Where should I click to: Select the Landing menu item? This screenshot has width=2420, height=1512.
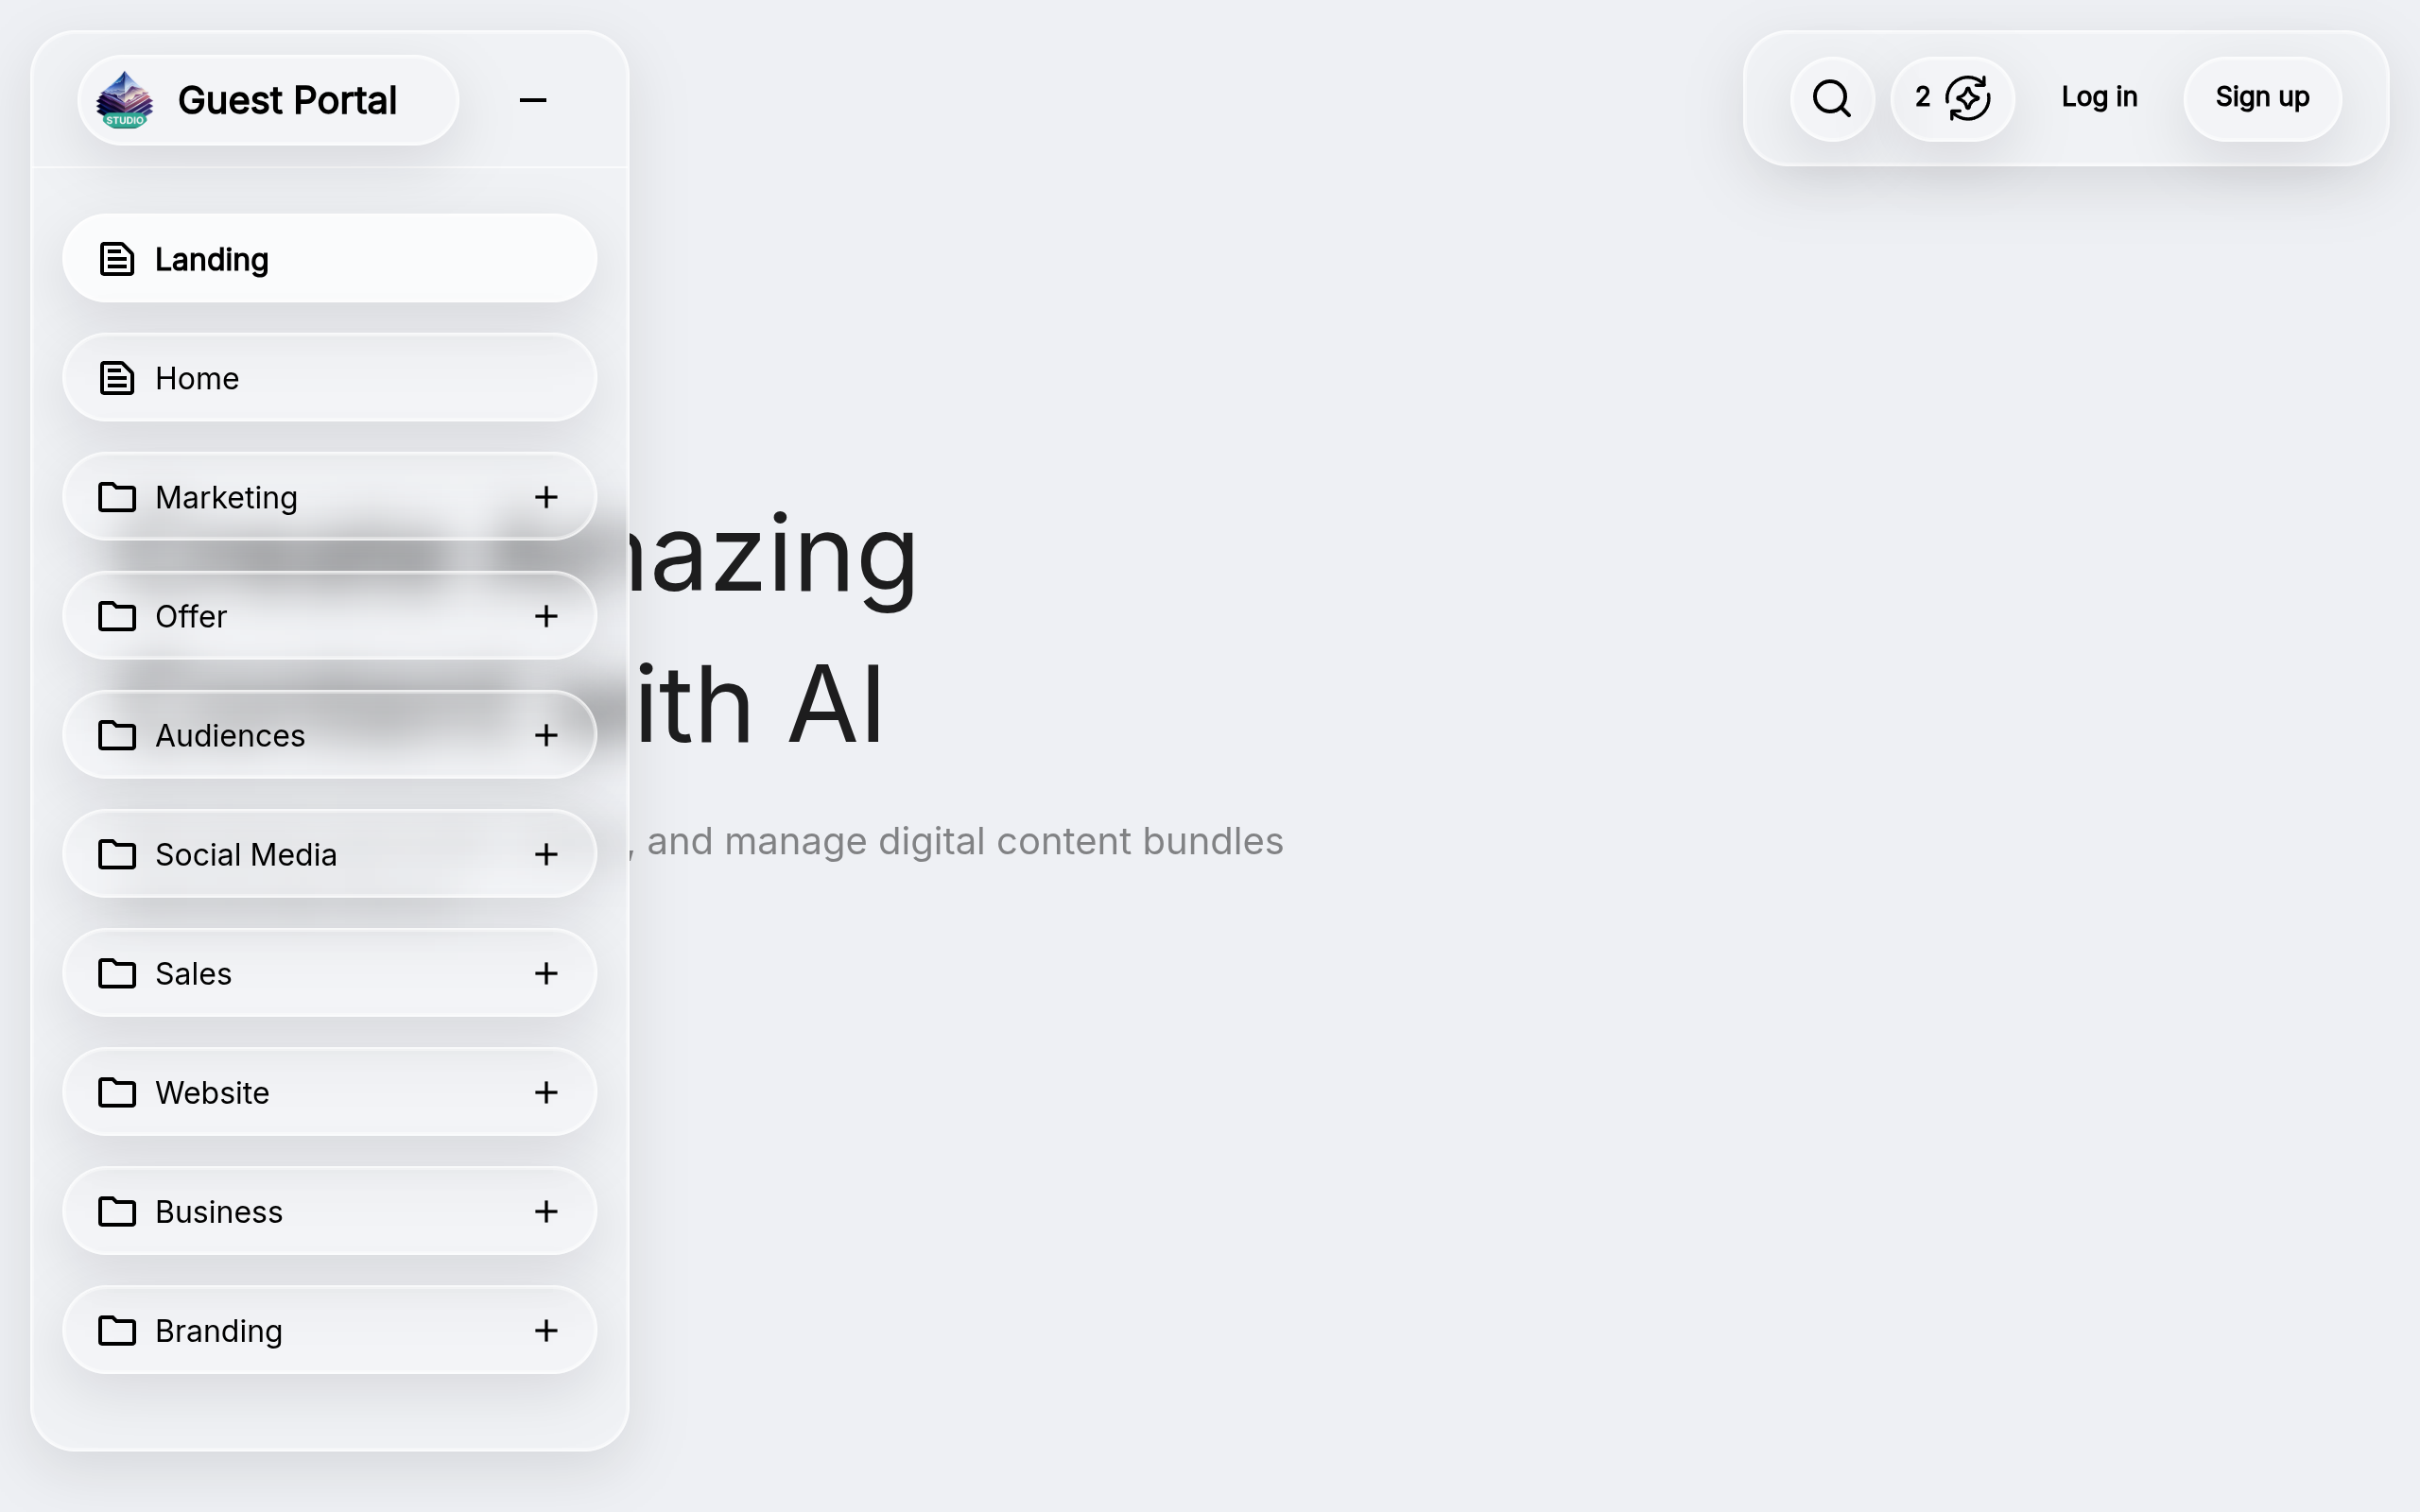point(330,259)
